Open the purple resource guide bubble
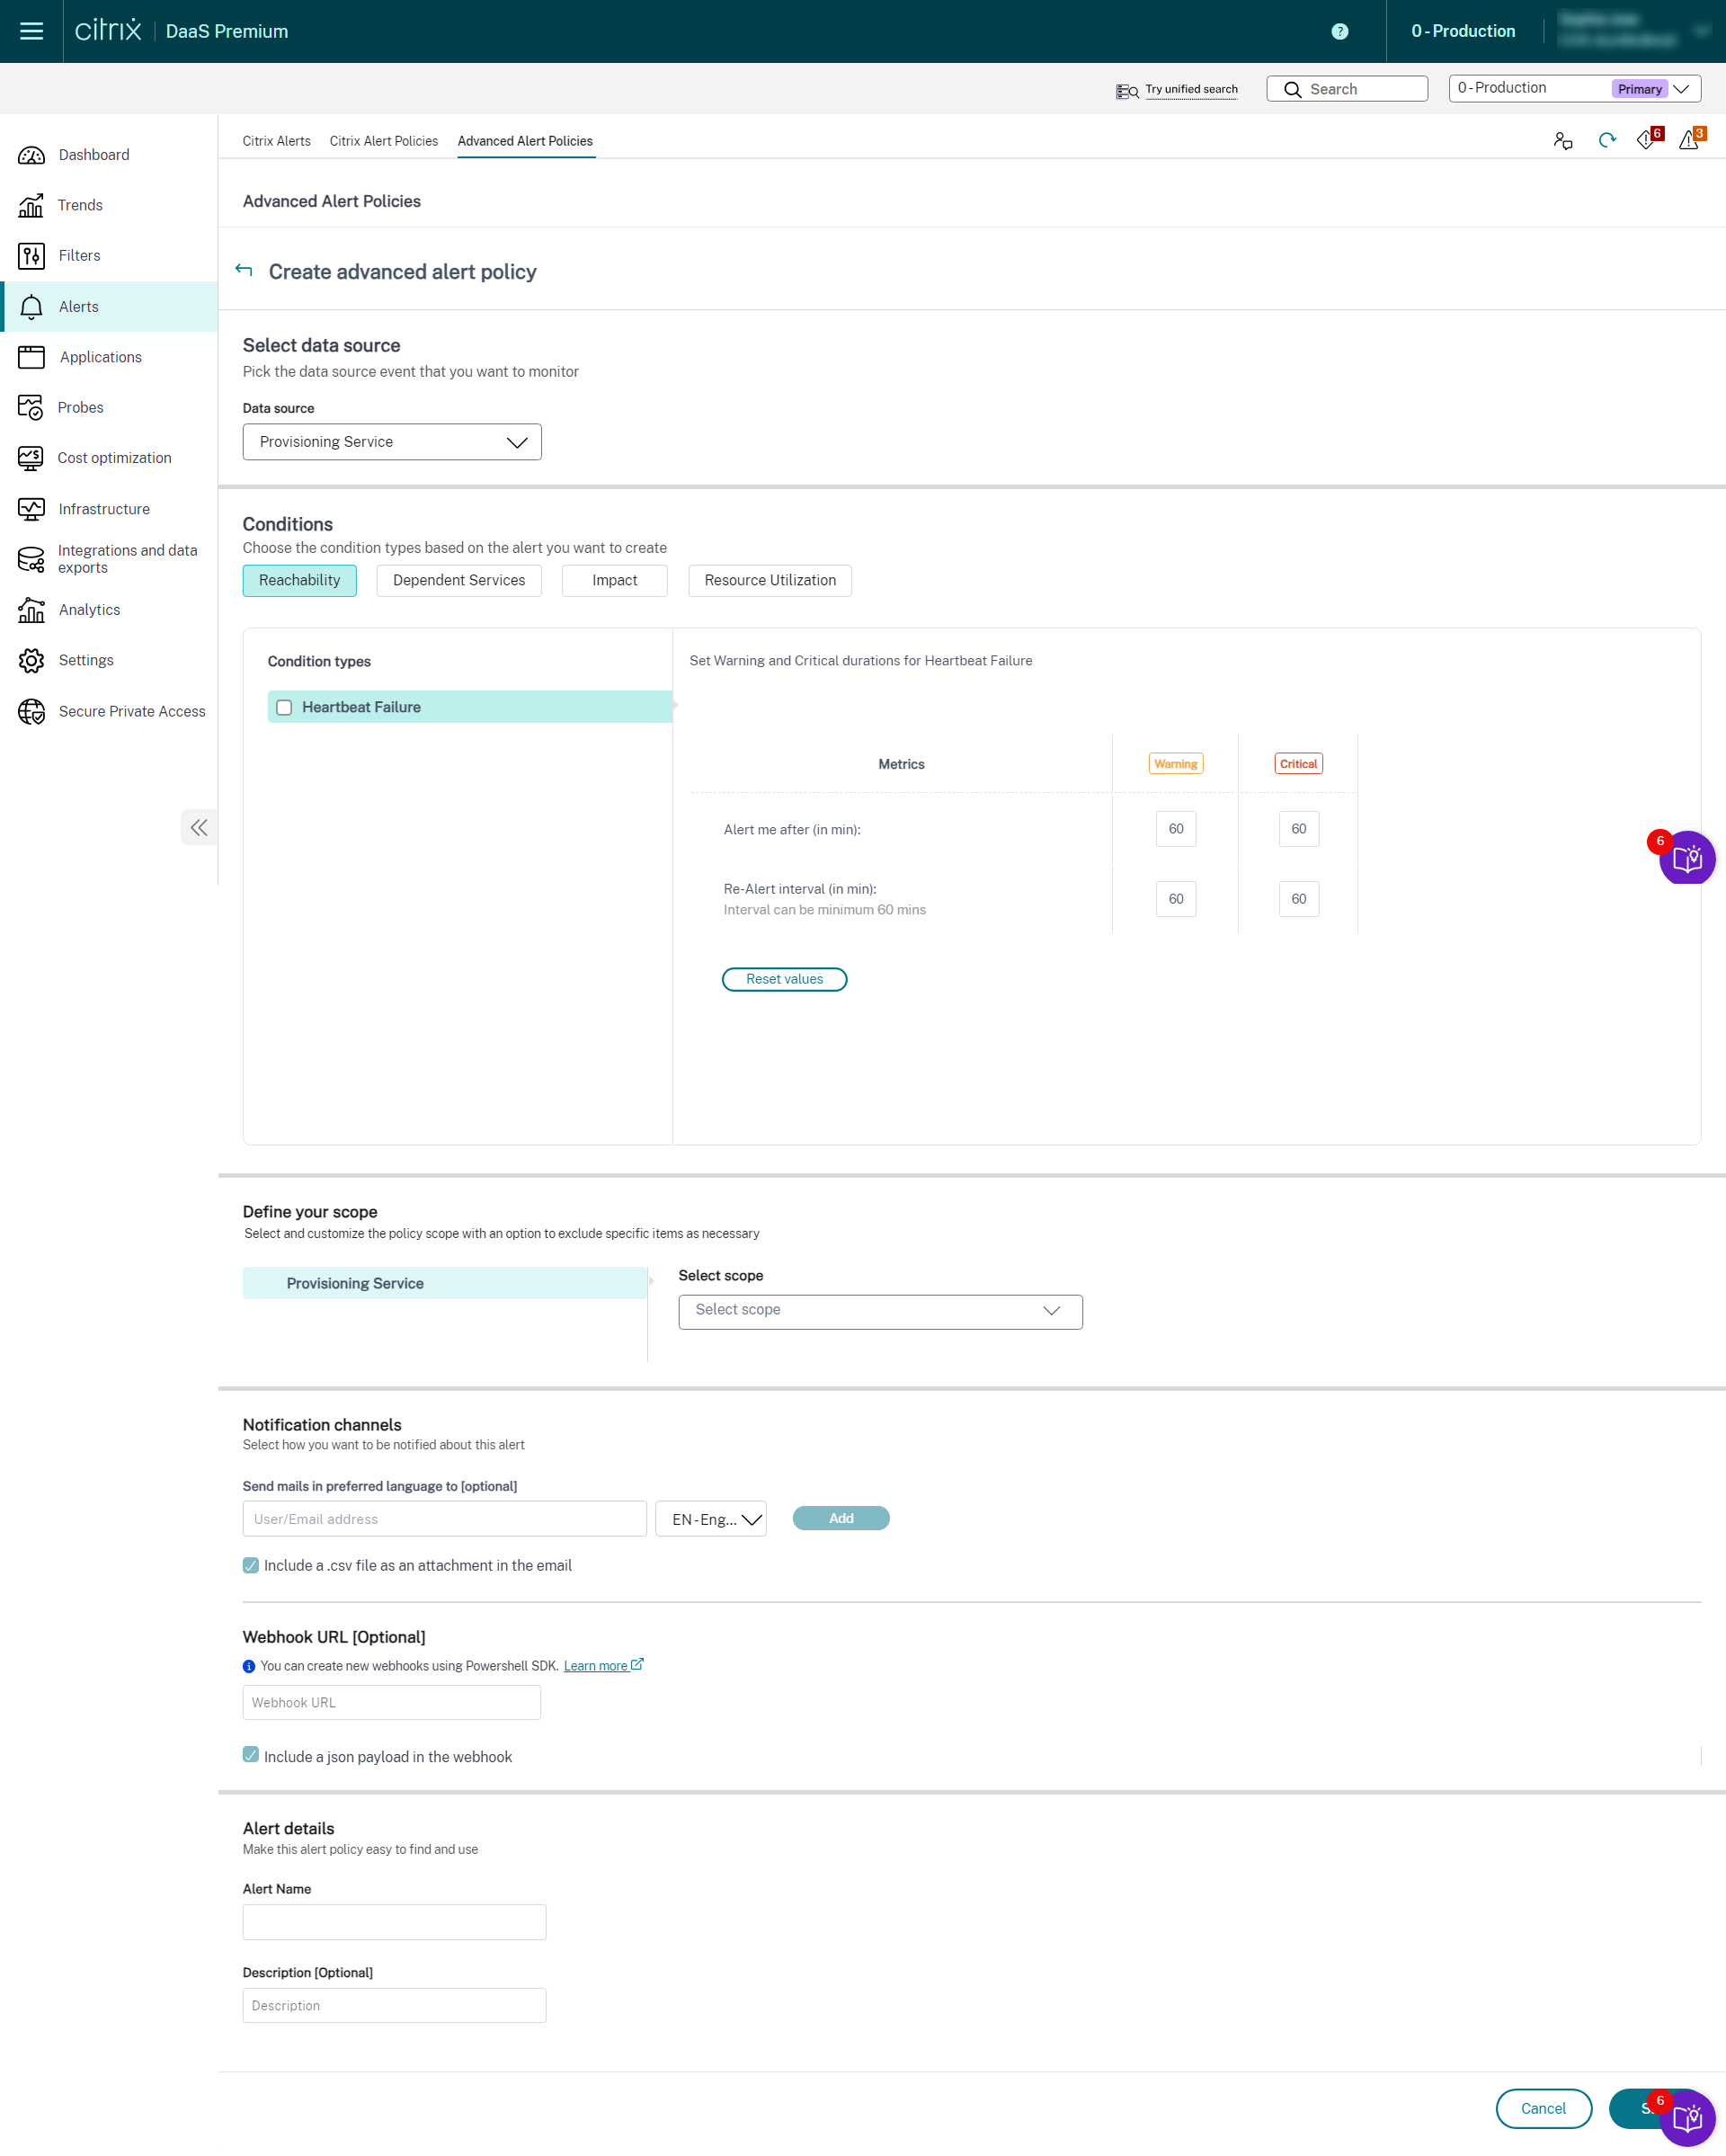This screenshot has width=1726, height=2156. 1686,859
